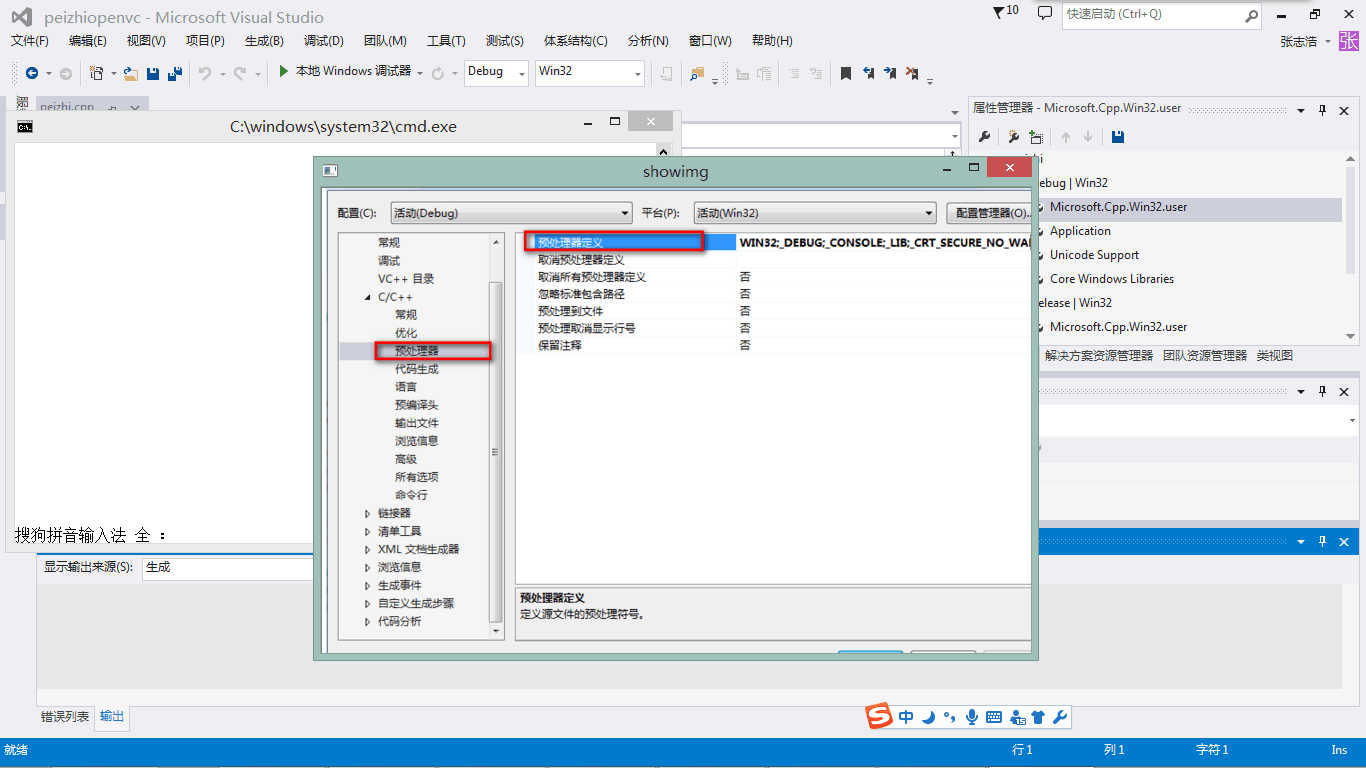Select the 预处理器定义 property row
The height and width of the screenshot is (768, 1366).
[781, 242]
